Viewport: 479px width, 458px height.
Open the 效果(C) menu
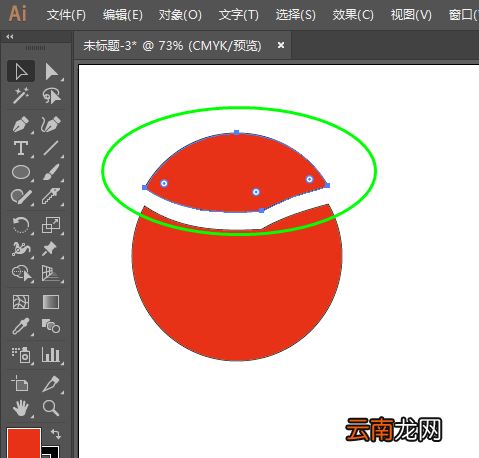353,15
